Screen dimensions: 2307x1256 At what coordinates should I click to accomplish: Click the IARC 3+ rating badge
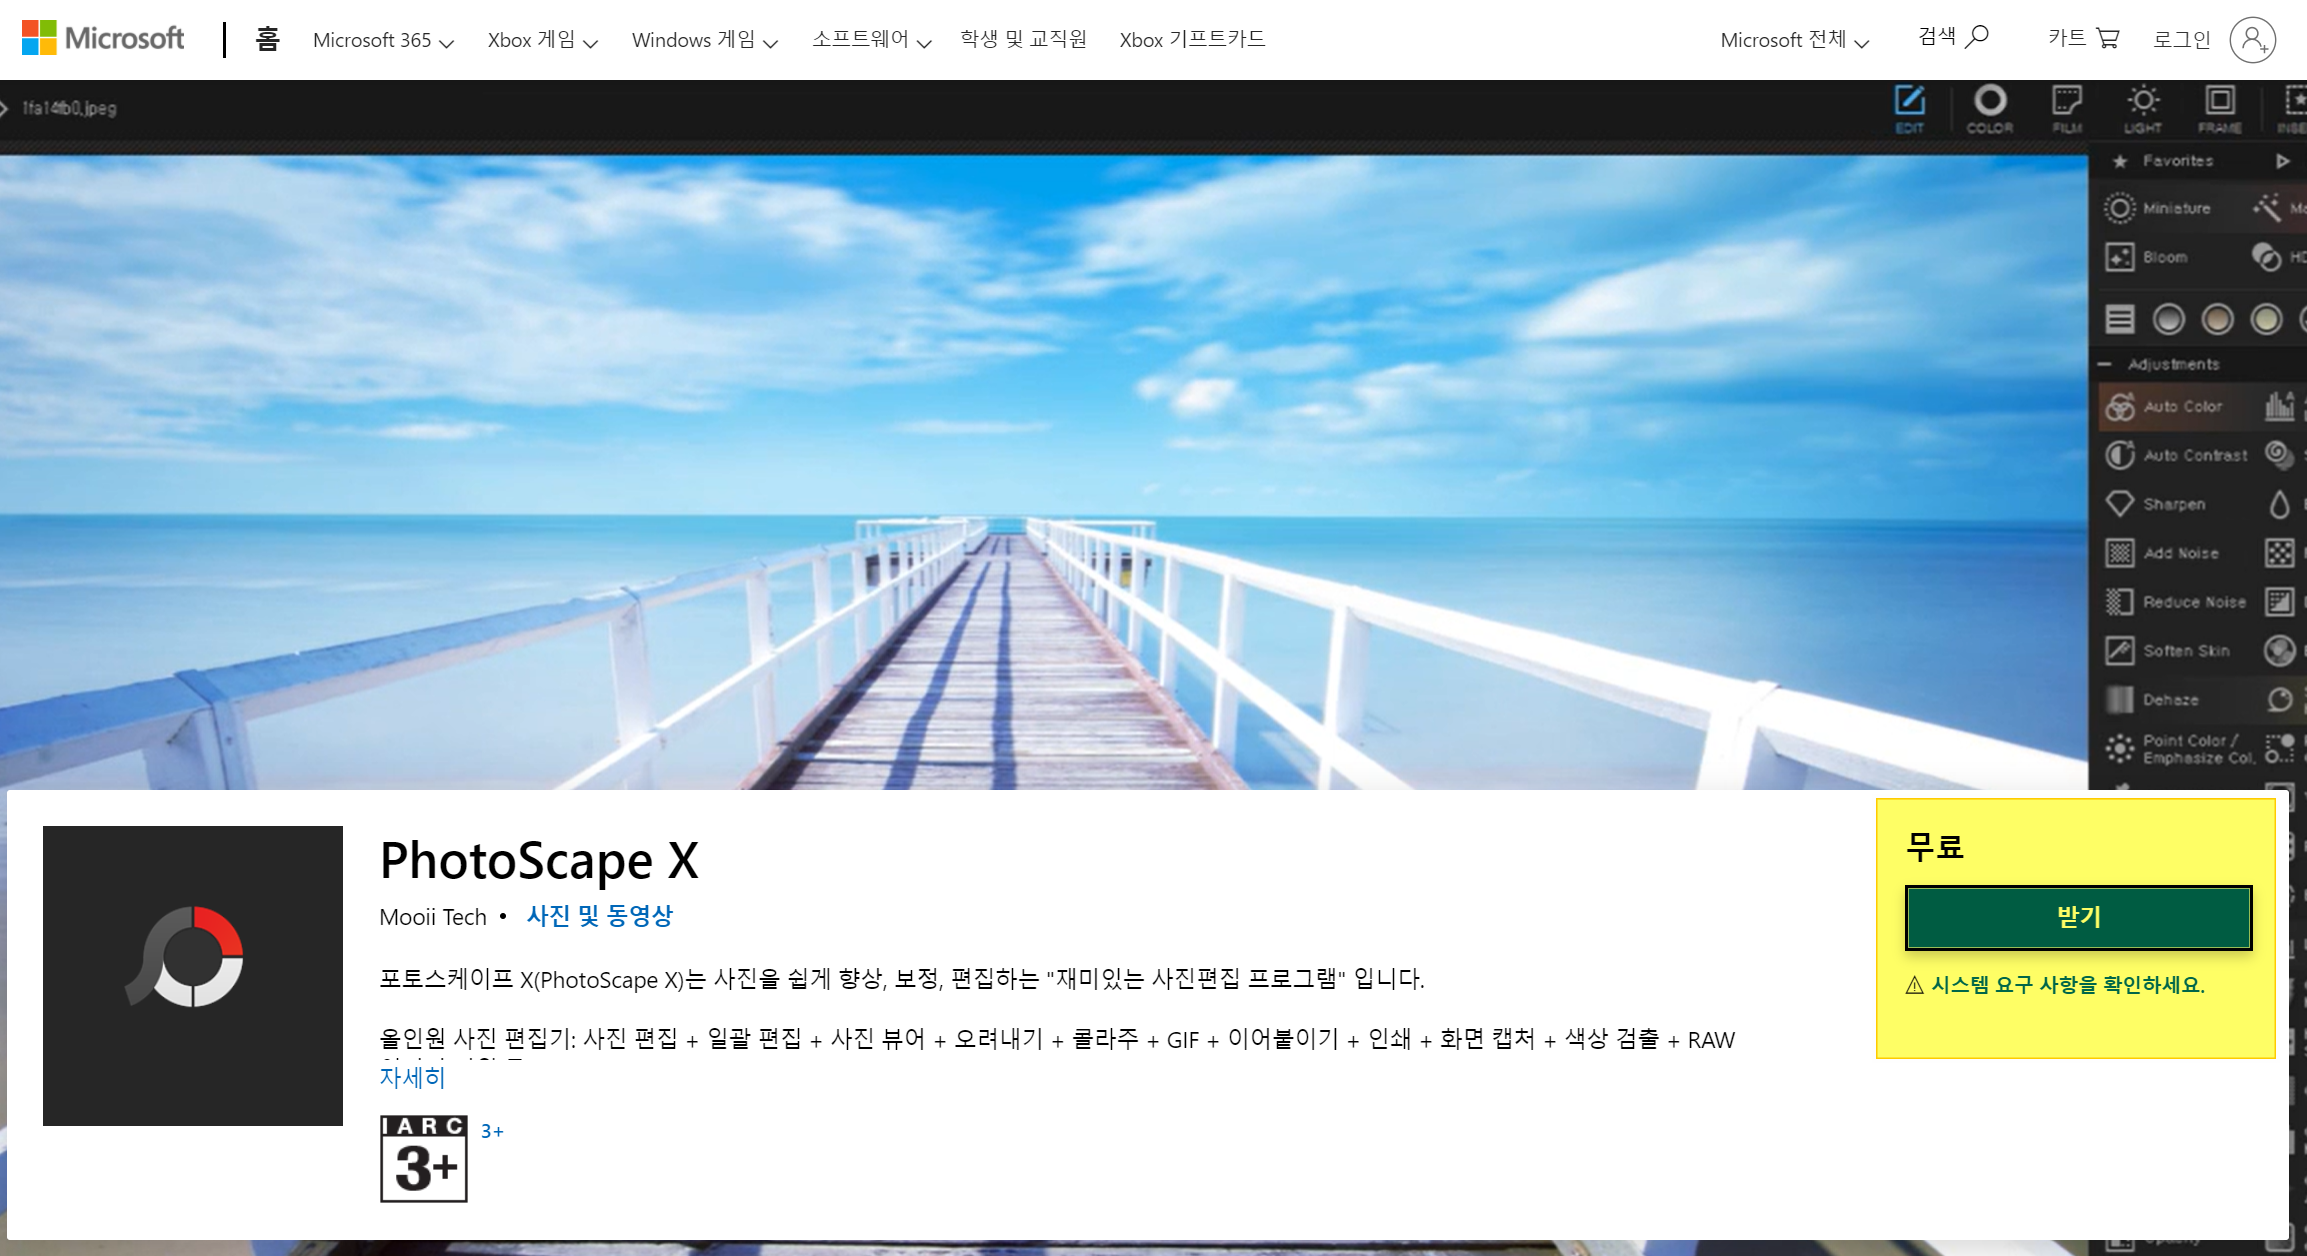[424, 1158]
